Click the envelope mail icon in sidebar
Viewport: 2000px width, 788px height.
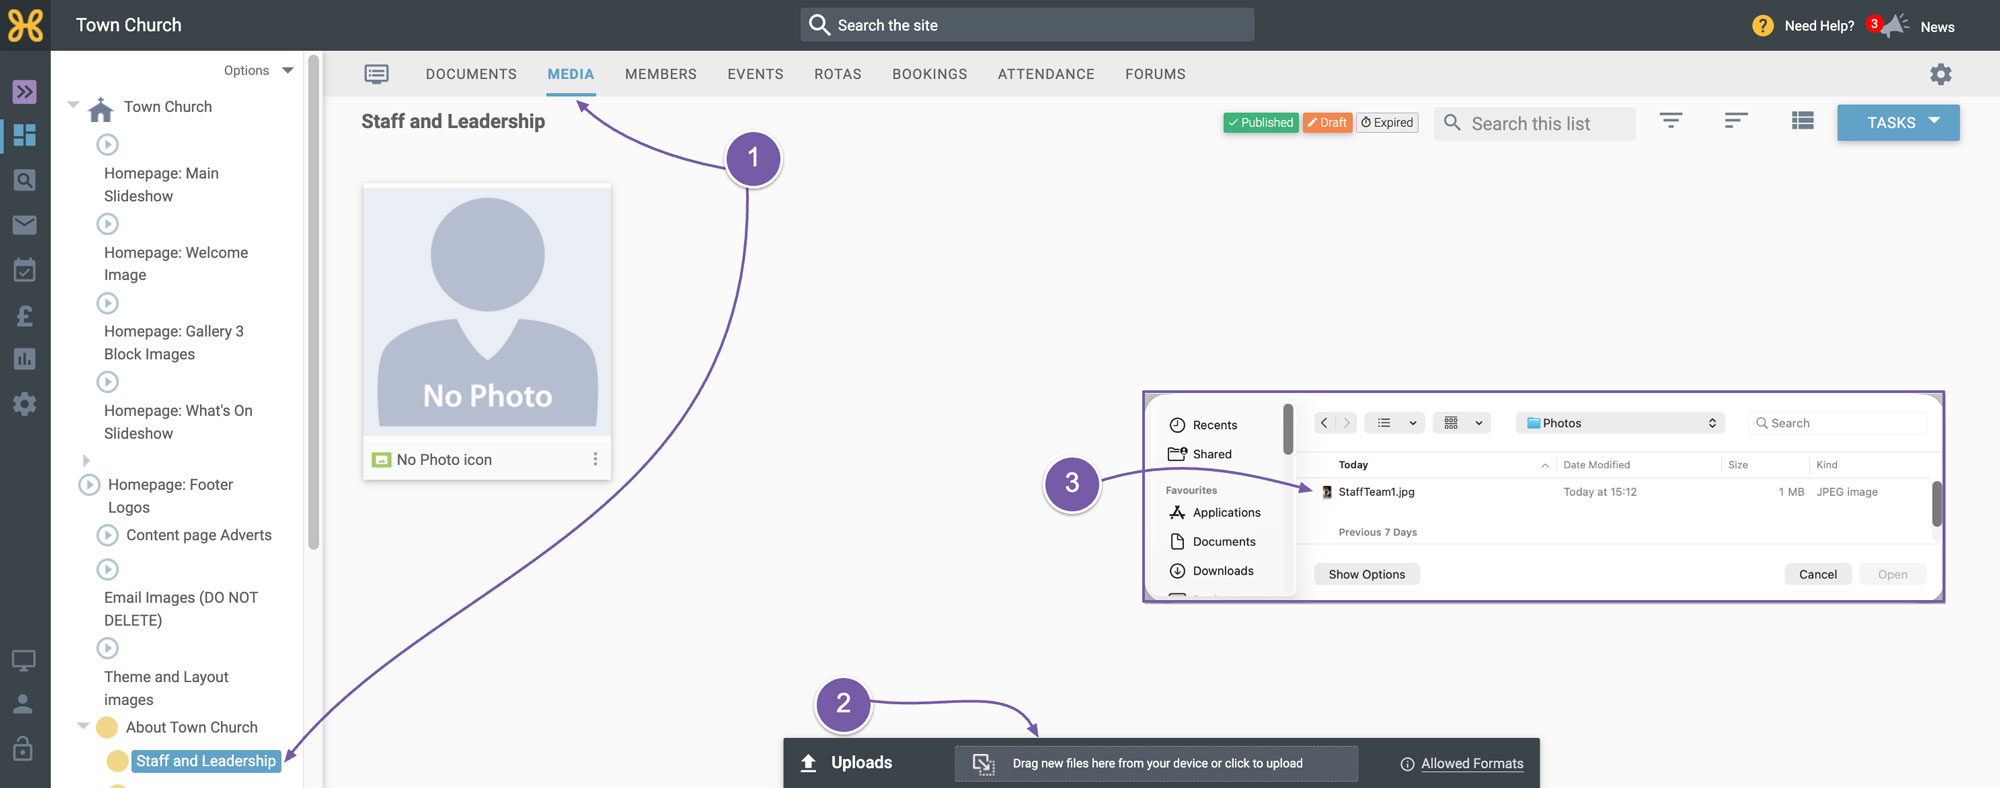click(x=24, y=225)
